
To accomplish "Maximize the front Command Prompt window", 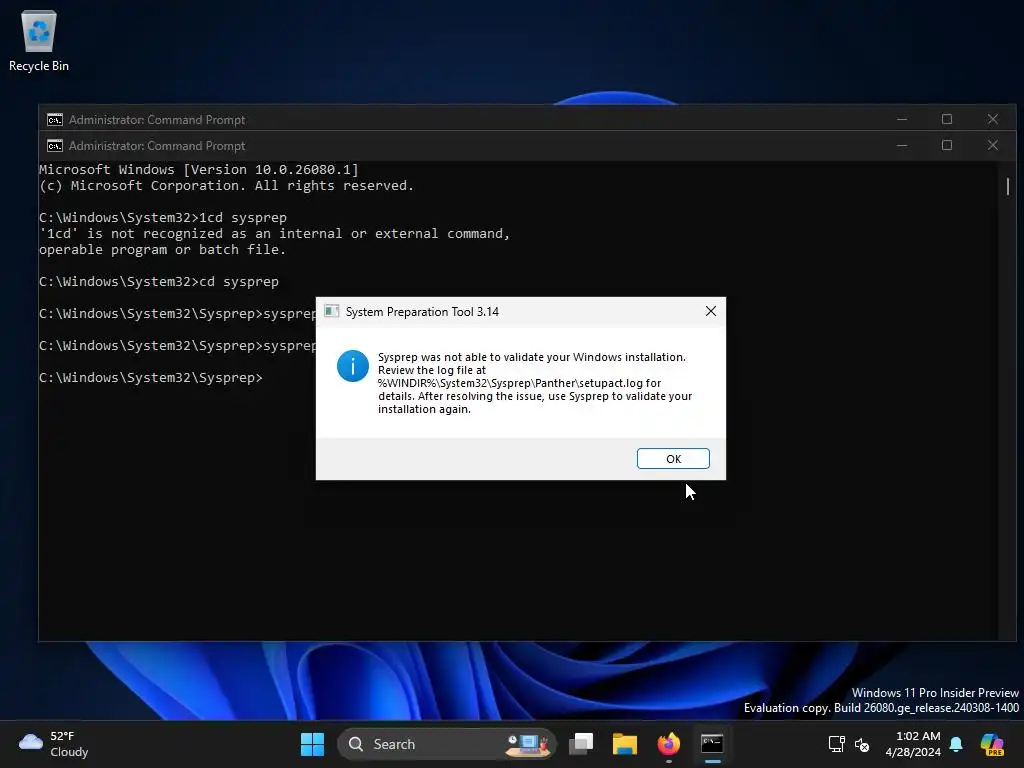I will pyautogui.click(x=947, y=146).
